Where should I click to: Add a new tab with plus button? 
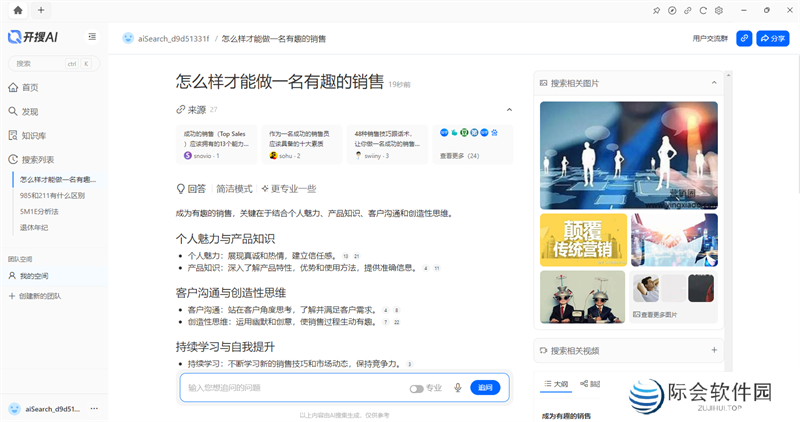(41, 10)
